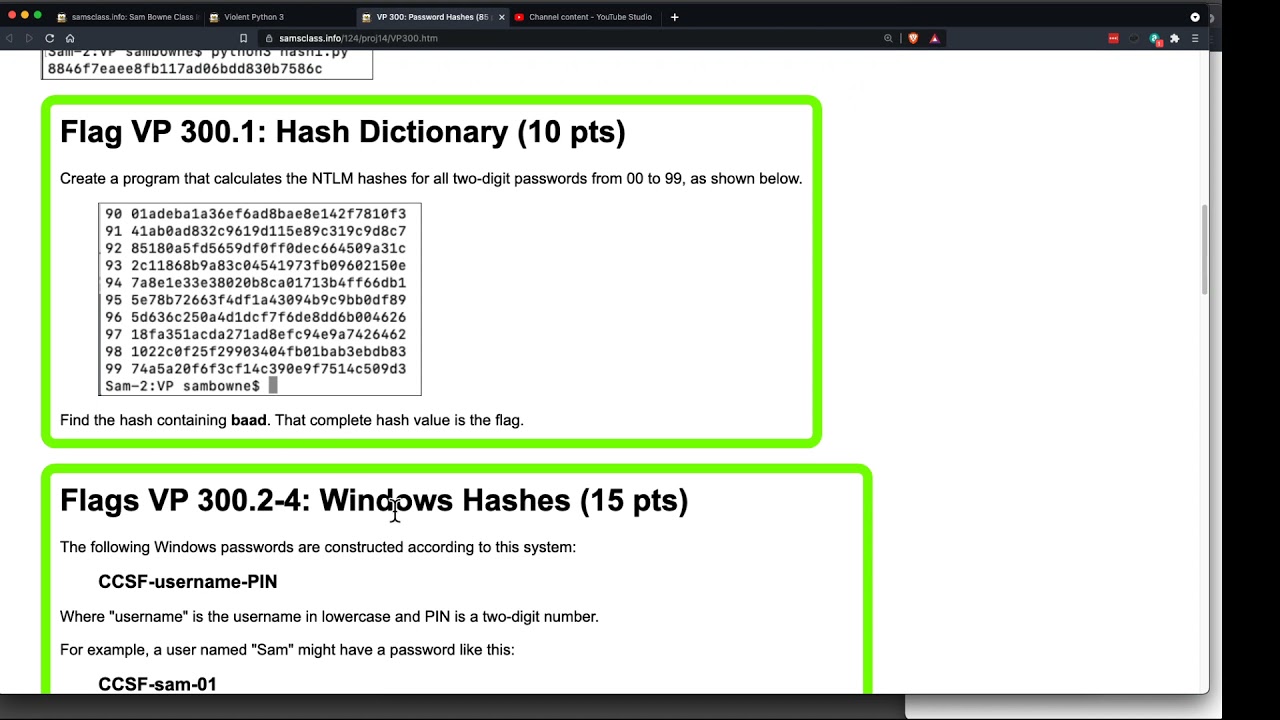Viewport: 1280px width, 720px height.
Task: Switch to the samsclass.info Sam Bowne Class tab
Action: coord(128,17)
